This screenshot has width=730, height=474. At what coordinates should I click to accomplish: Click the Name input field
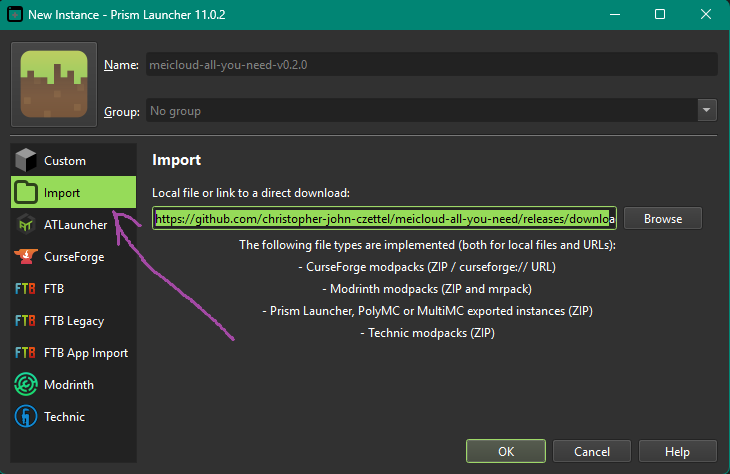click(432, 64)
